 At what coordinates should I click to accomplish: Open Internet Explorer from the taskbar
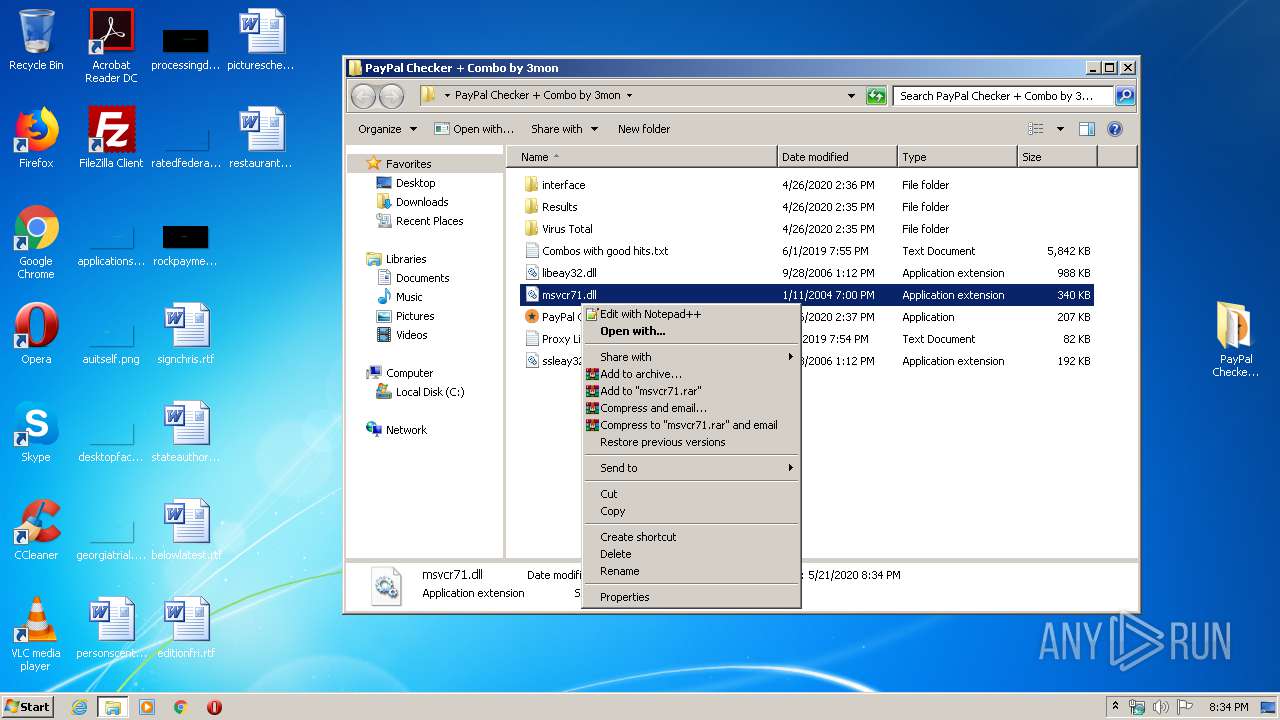(x=79, y=707)
